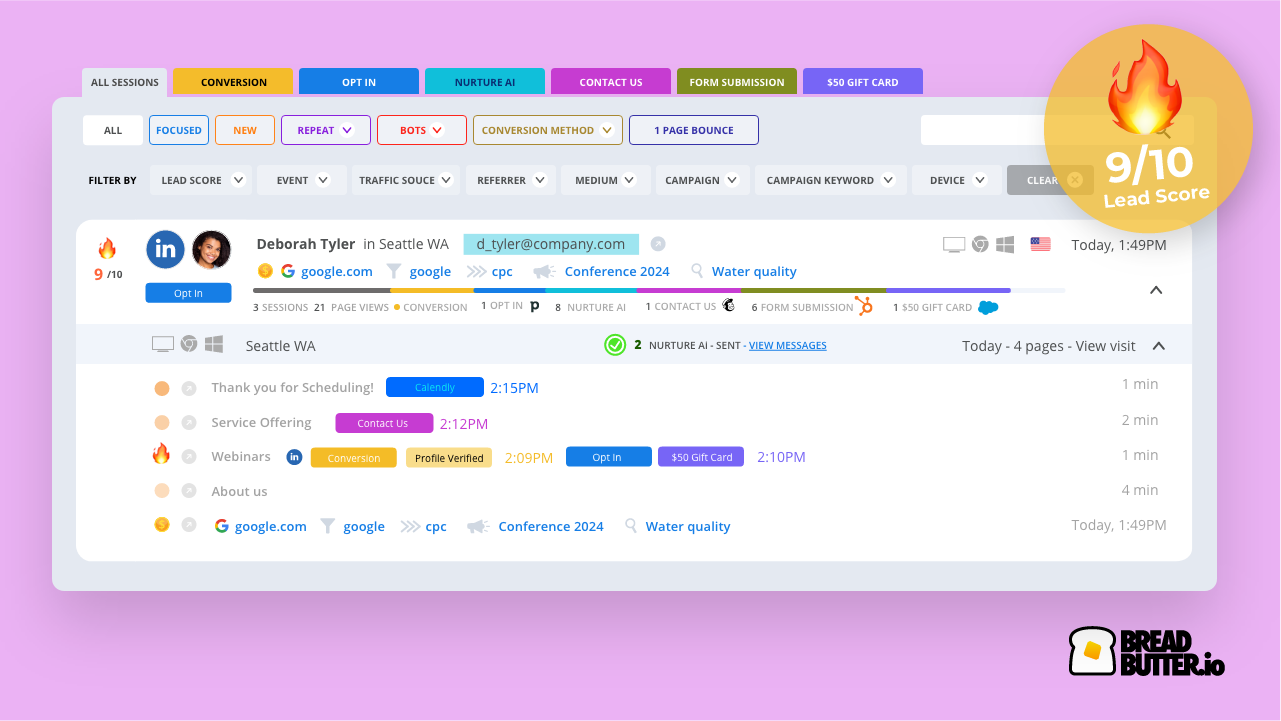Click the green checkmark Nurture AI status icon
The width and height of the screenshot is (1281, 721).
(615, 345)
